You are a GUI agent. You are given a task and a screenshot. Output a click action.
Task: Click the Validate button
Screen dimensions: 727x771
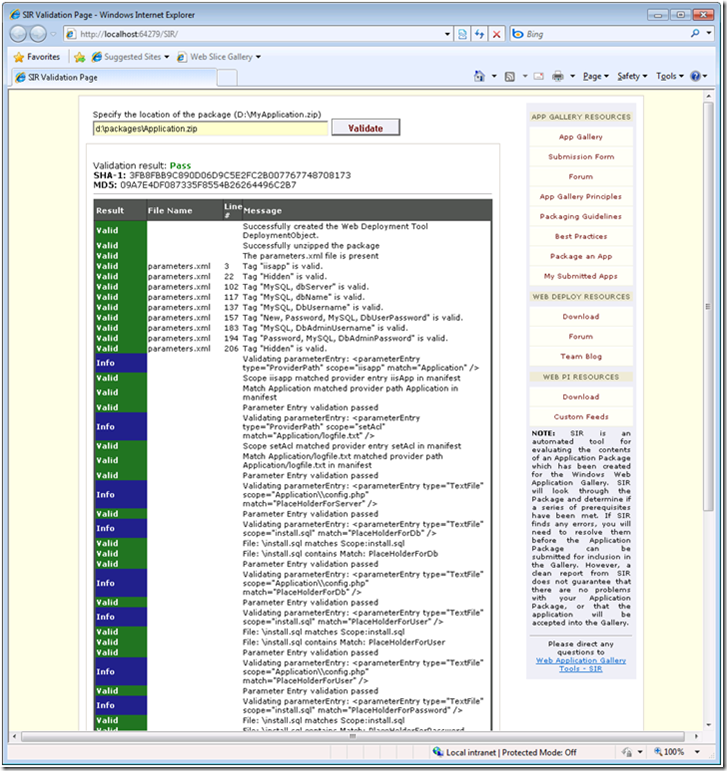point(365,128)
